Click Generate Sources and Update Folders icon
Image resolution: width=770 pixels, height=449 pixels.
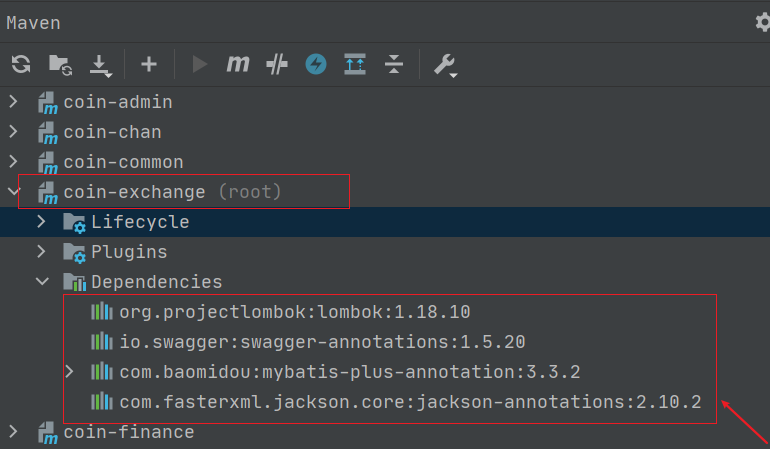tap(60, 65)
